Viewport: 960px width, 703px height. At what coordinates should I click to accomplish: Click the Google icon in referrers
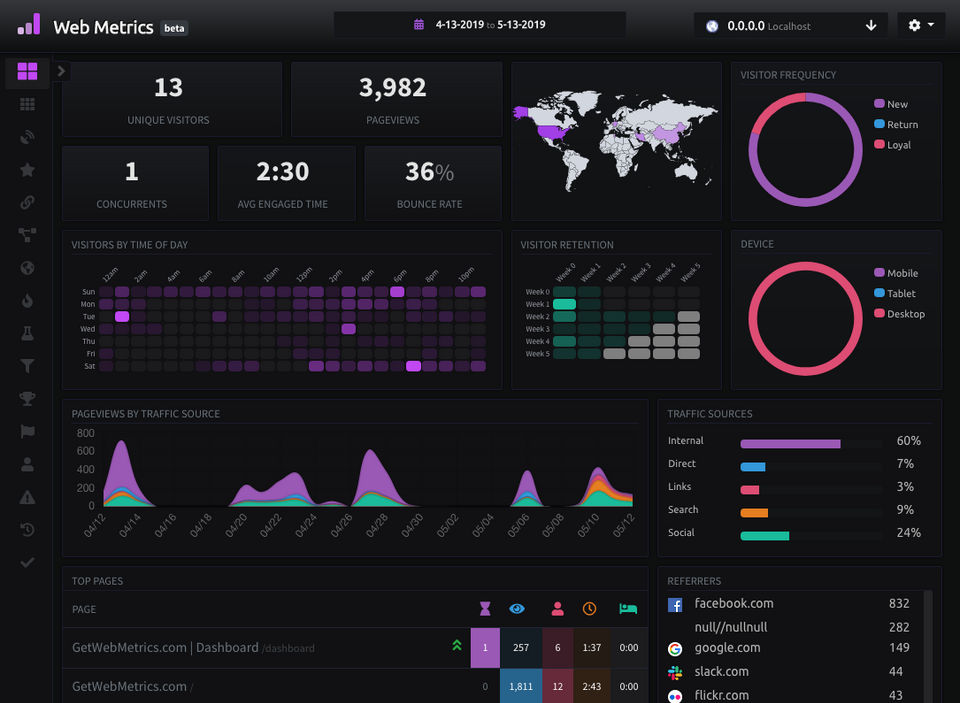[675, 649]
